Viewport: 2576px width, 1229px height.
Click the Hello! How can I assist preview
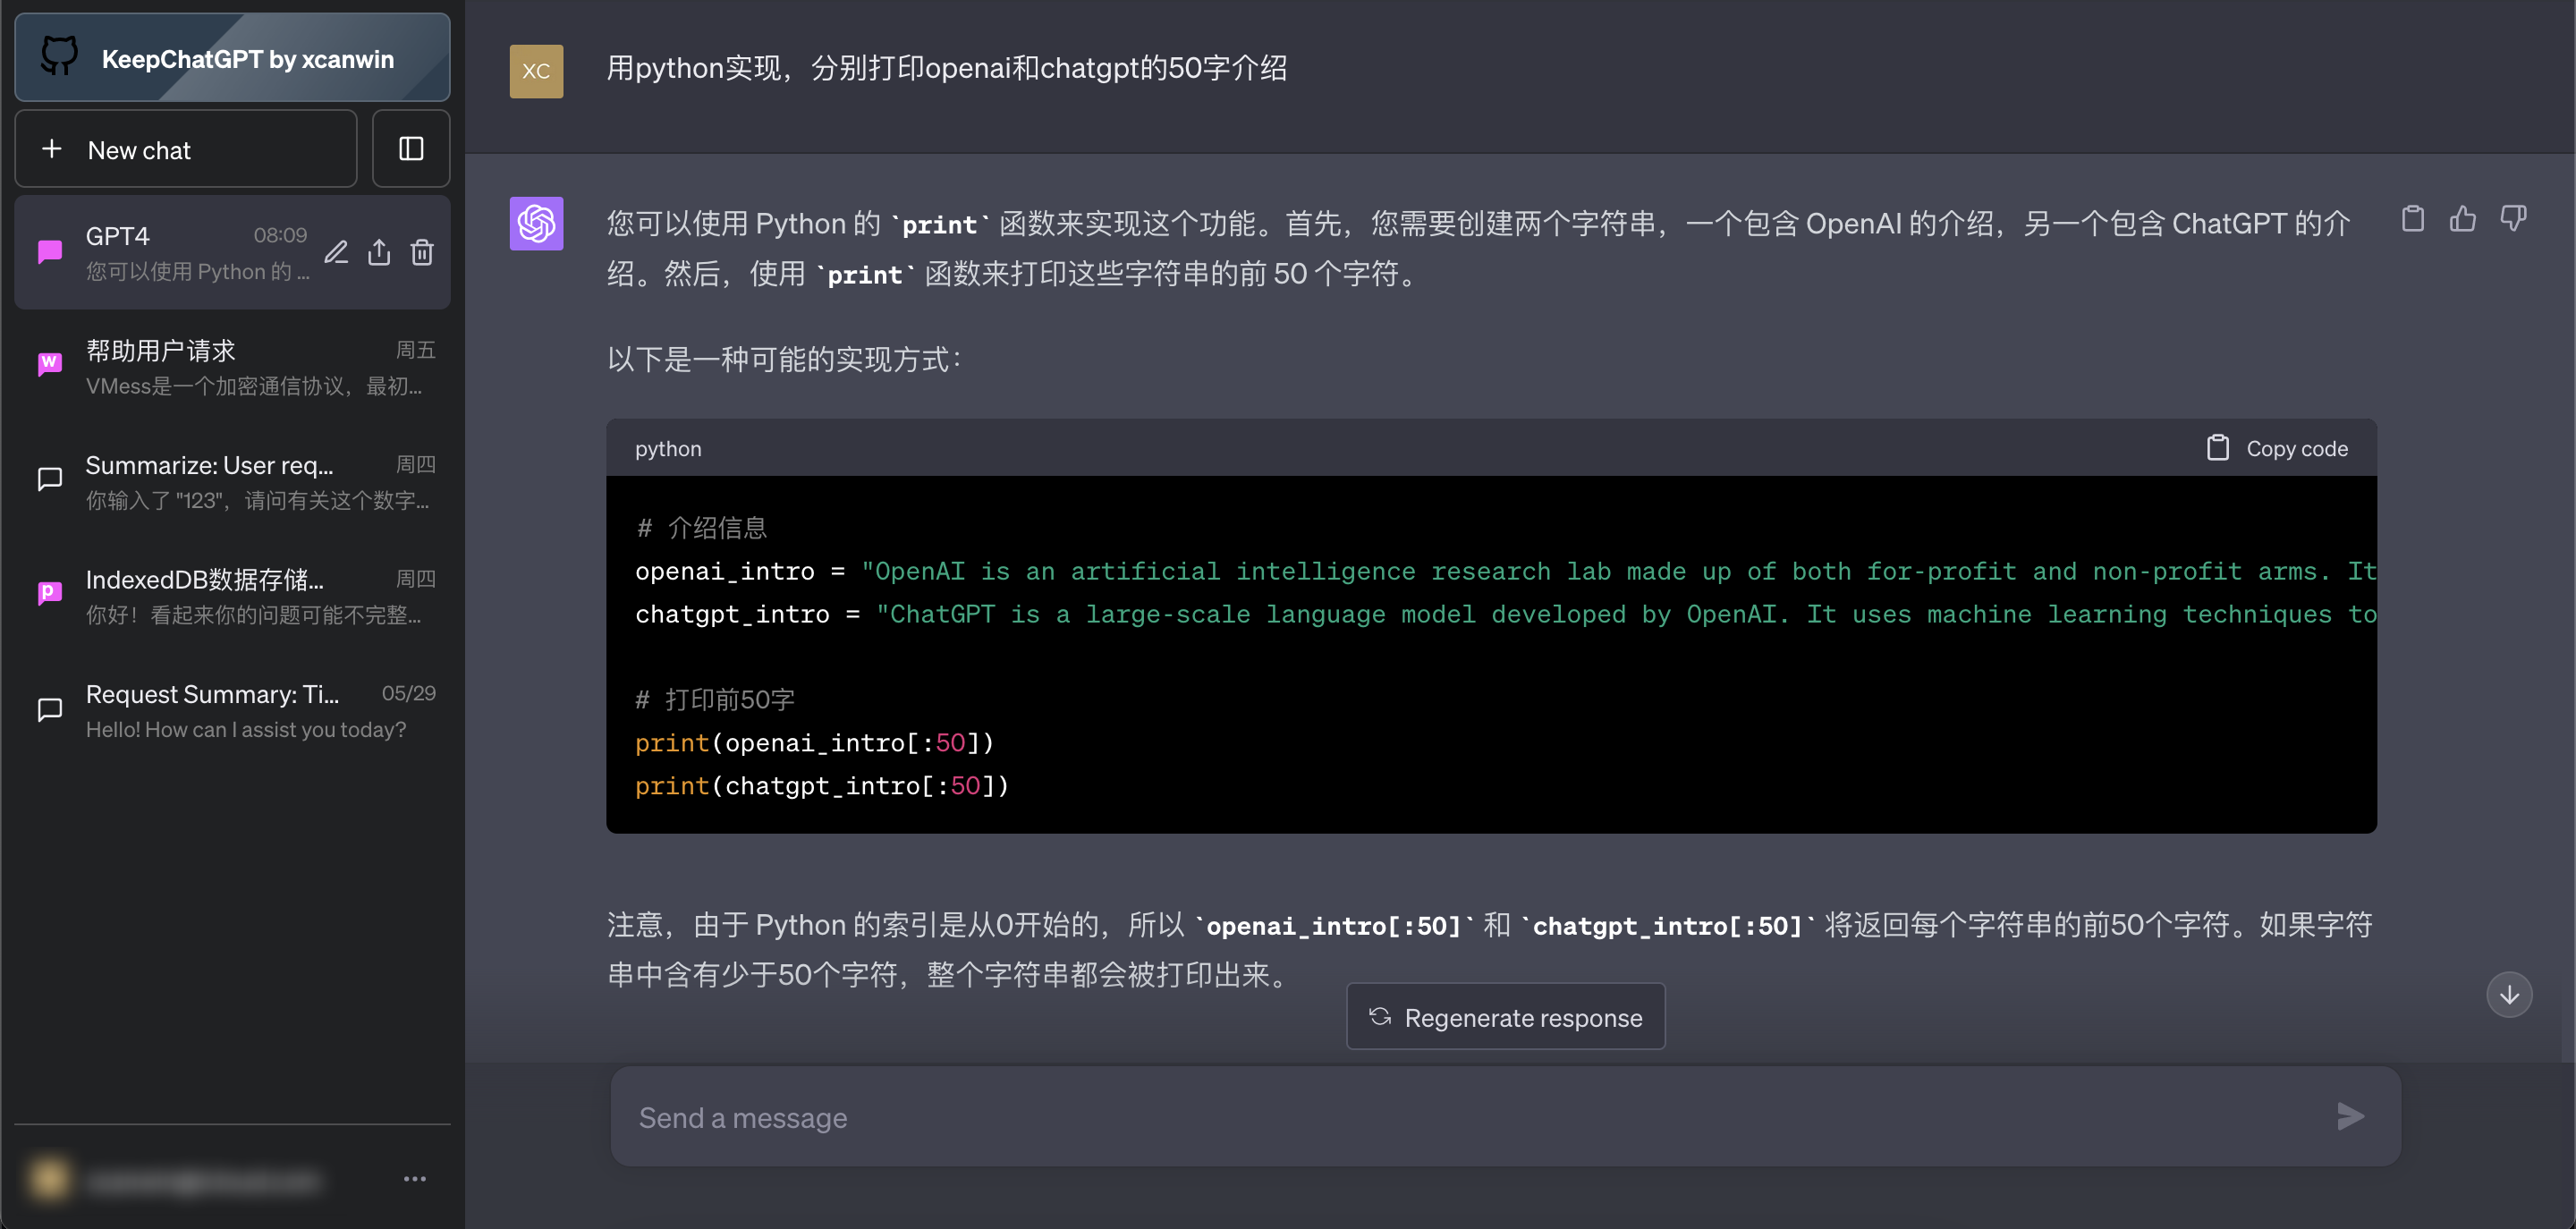click(x=246, y=730)
